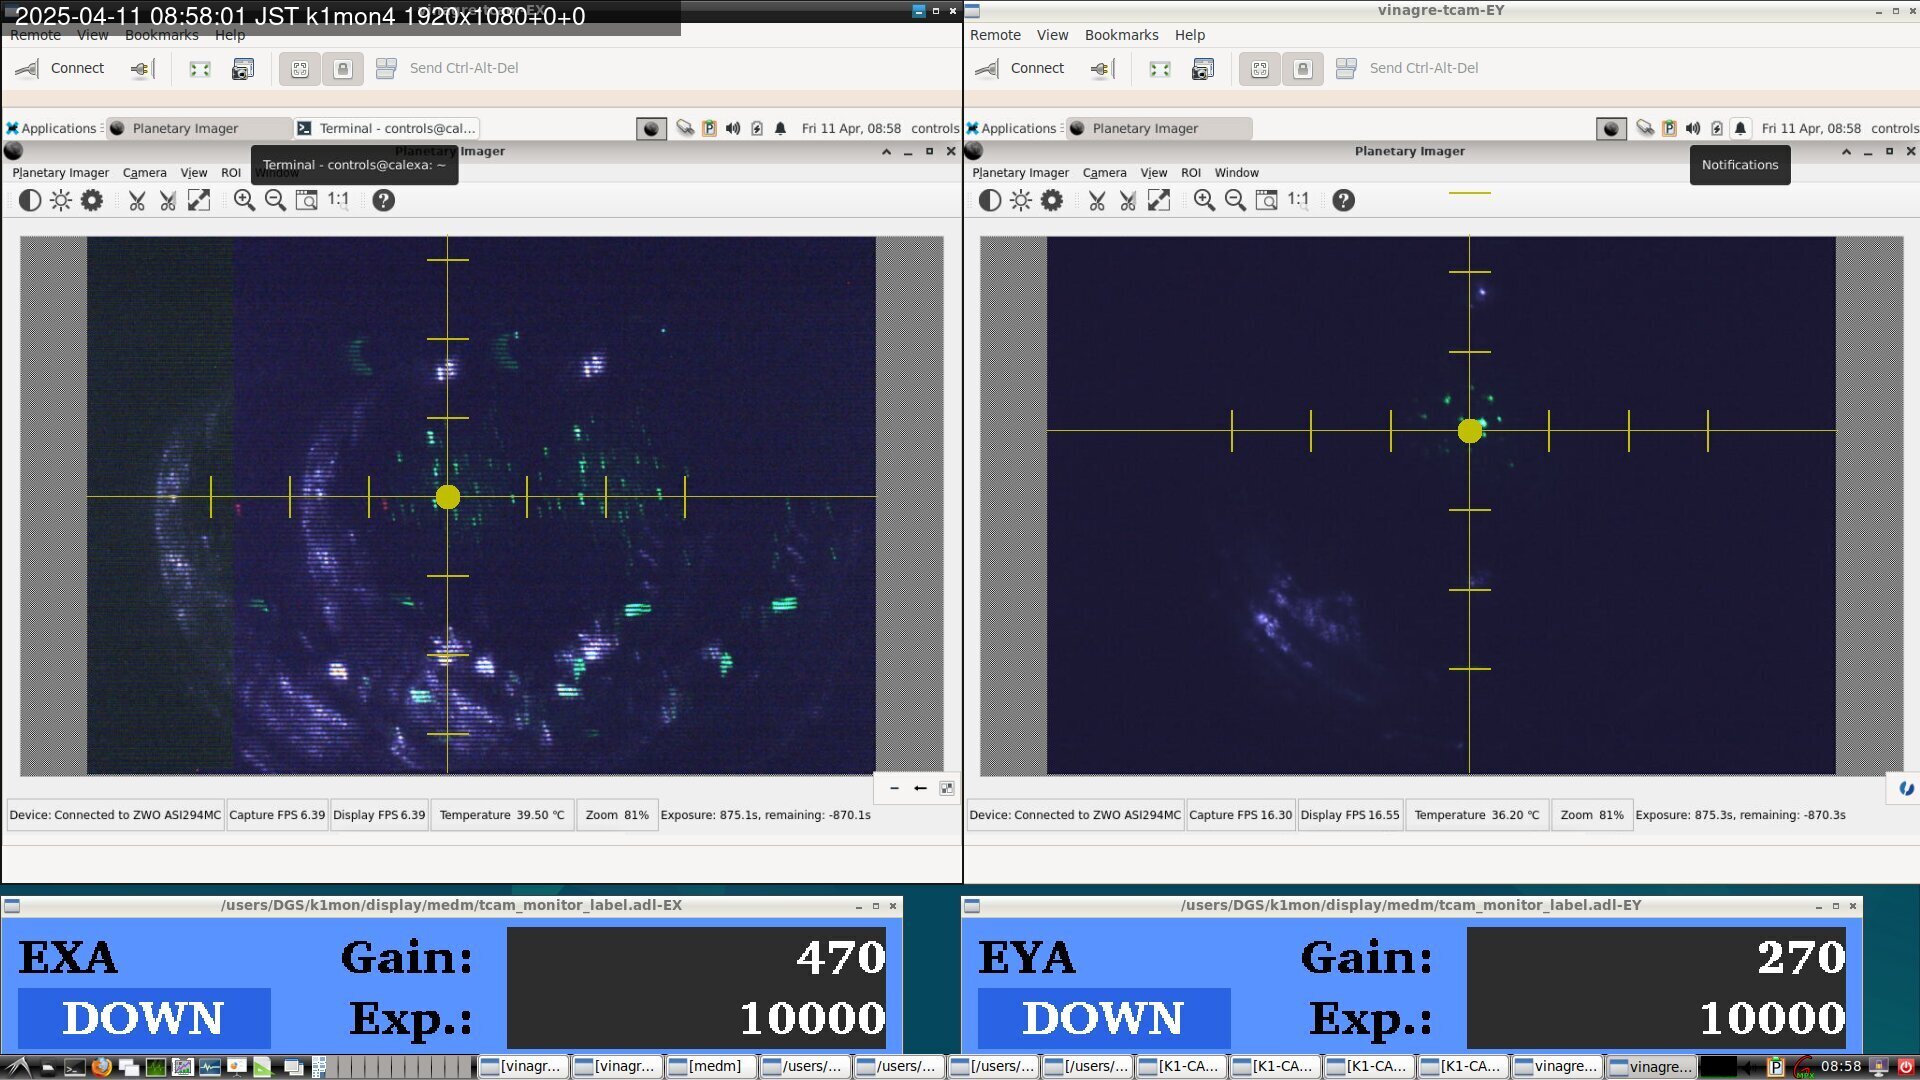Image resolution: width=1920 pixels, height=1080 pixels.
Task: Click EYA DOWN status button
Action: (x=1104, y=1018)
